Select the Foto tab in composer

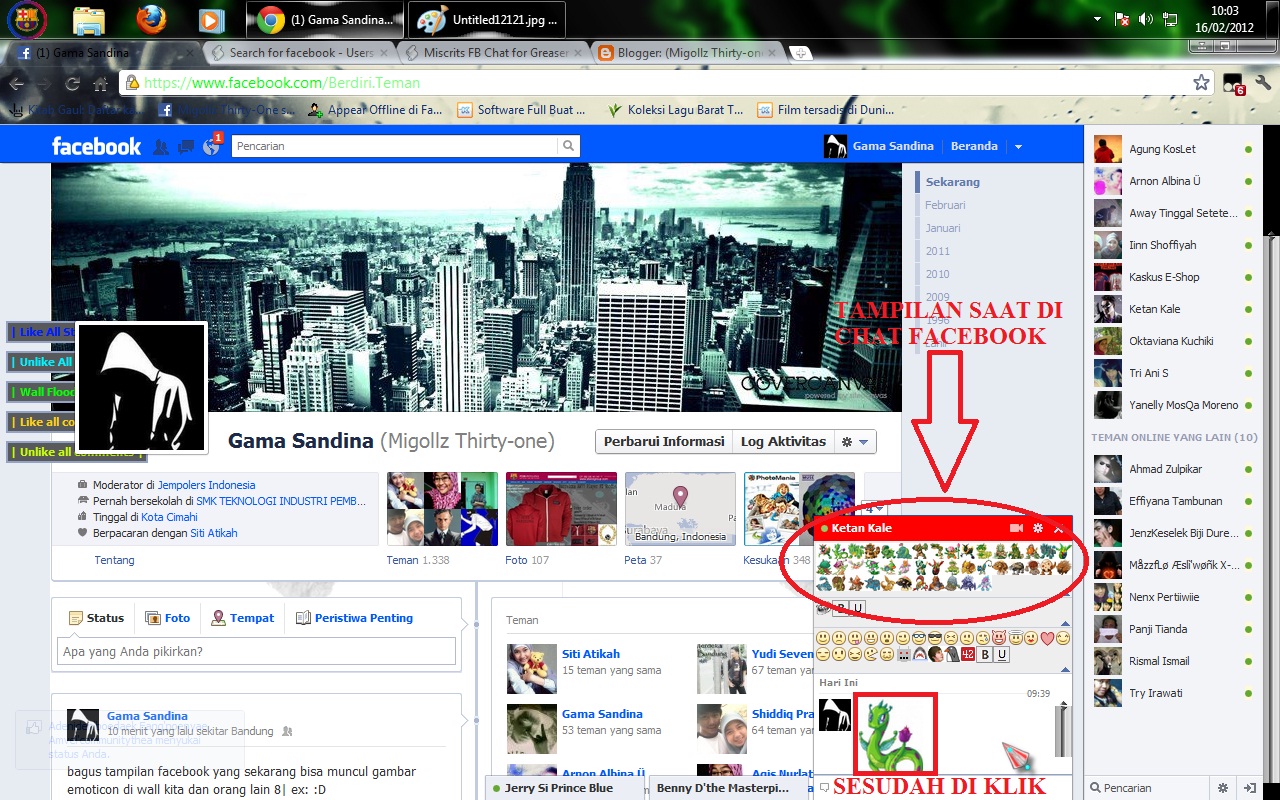(167, 618)
